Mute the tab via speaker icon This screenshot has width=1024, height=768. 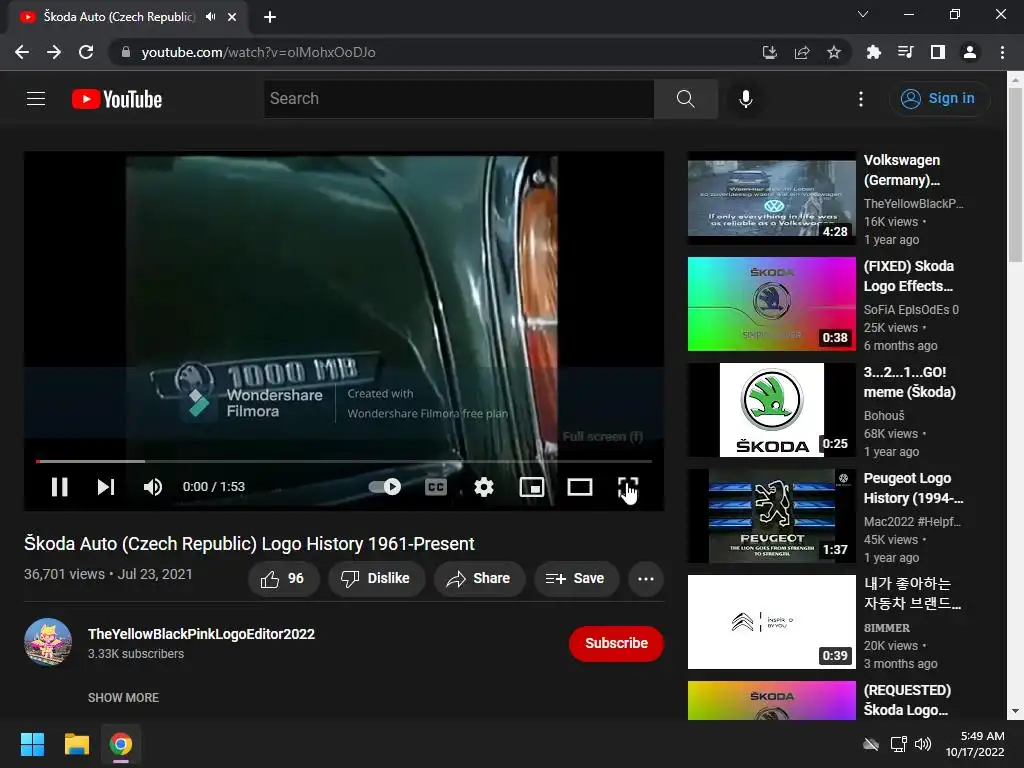(x=210, y=17)
